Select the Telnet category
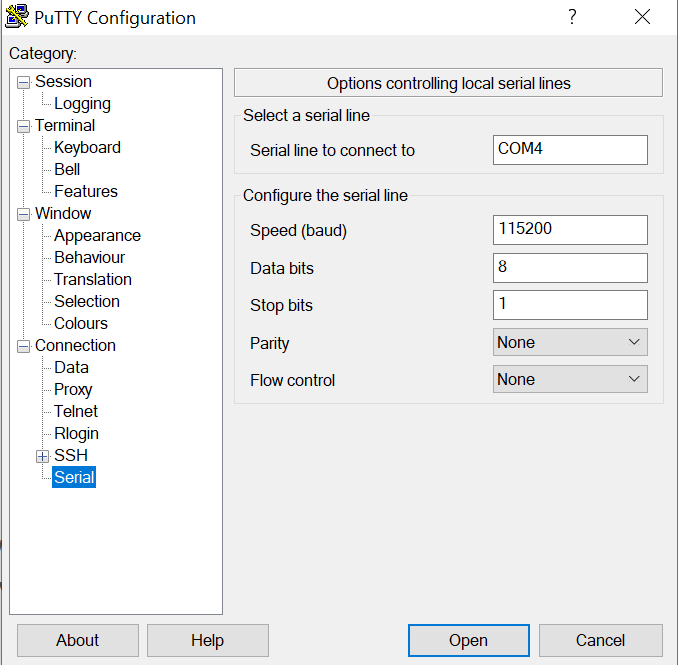The width and height of the screenshot is (678, 665). tap(76, 411)
